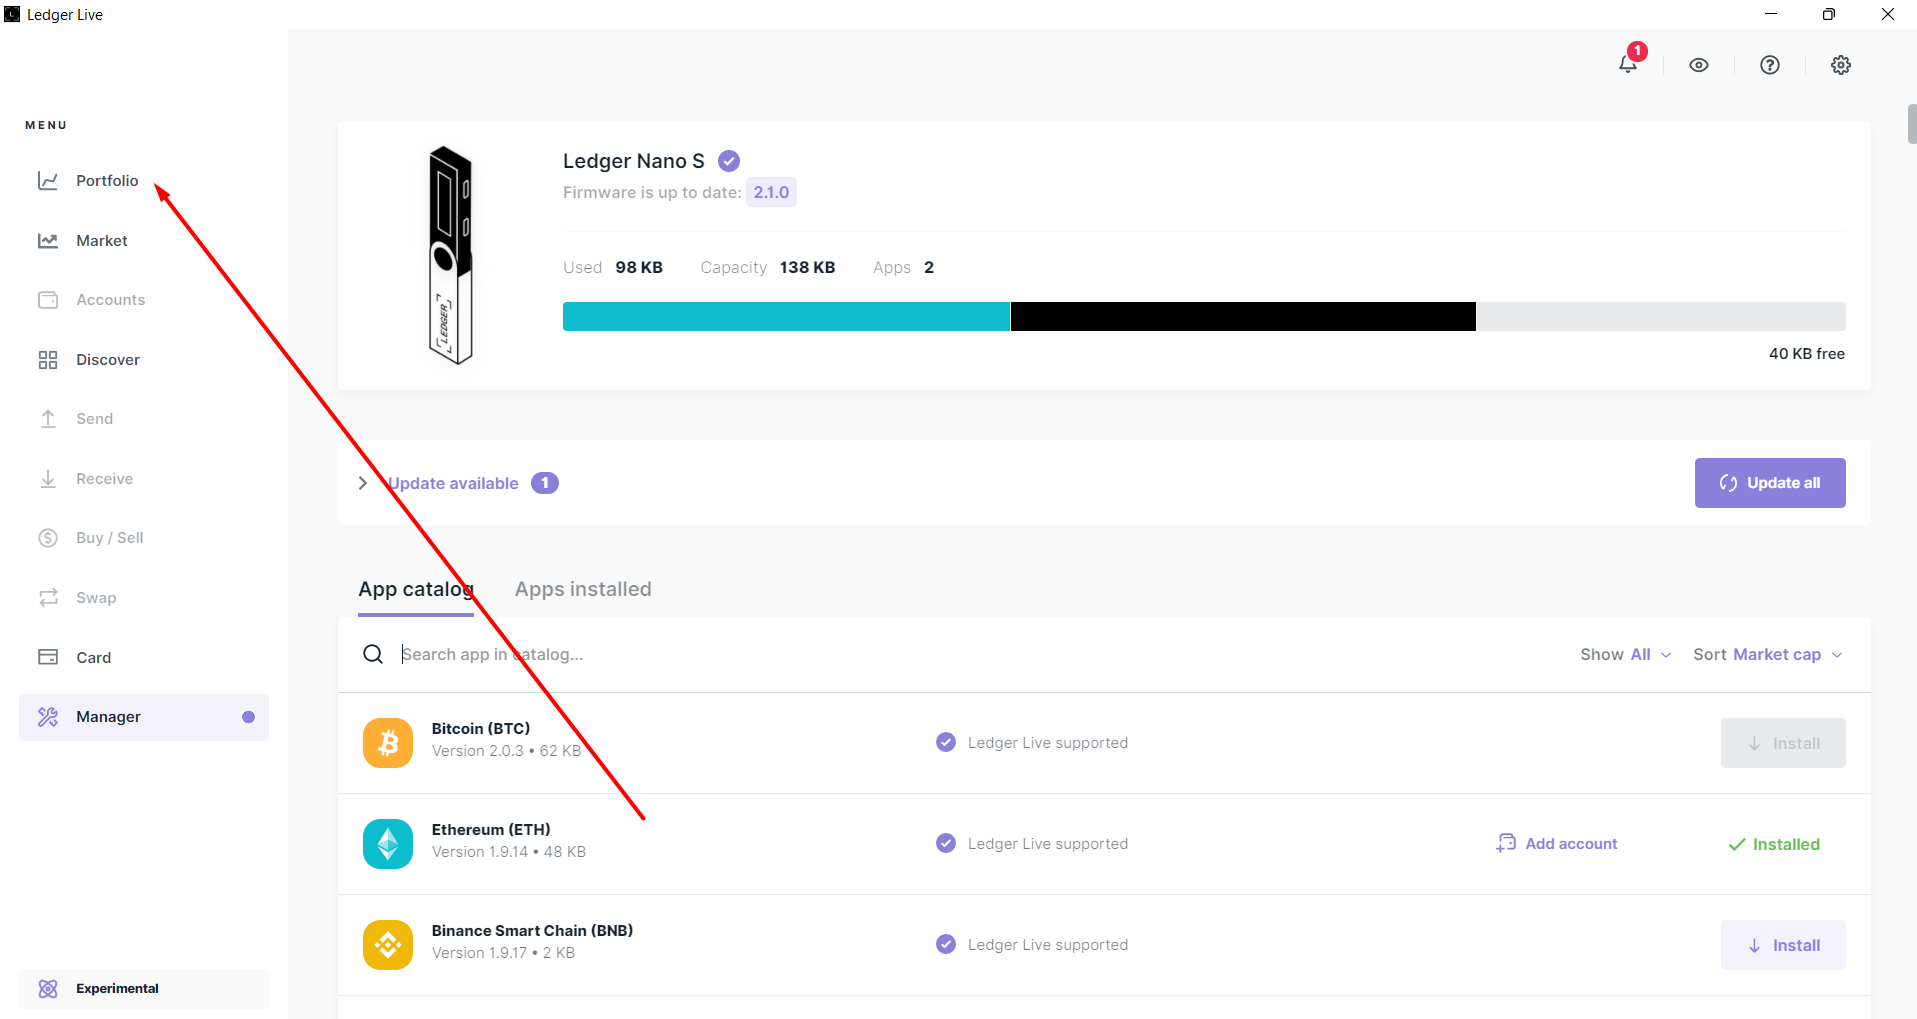Go to Portfolio in the sidebar
1917x1019 pixels.
click(107, 181)
